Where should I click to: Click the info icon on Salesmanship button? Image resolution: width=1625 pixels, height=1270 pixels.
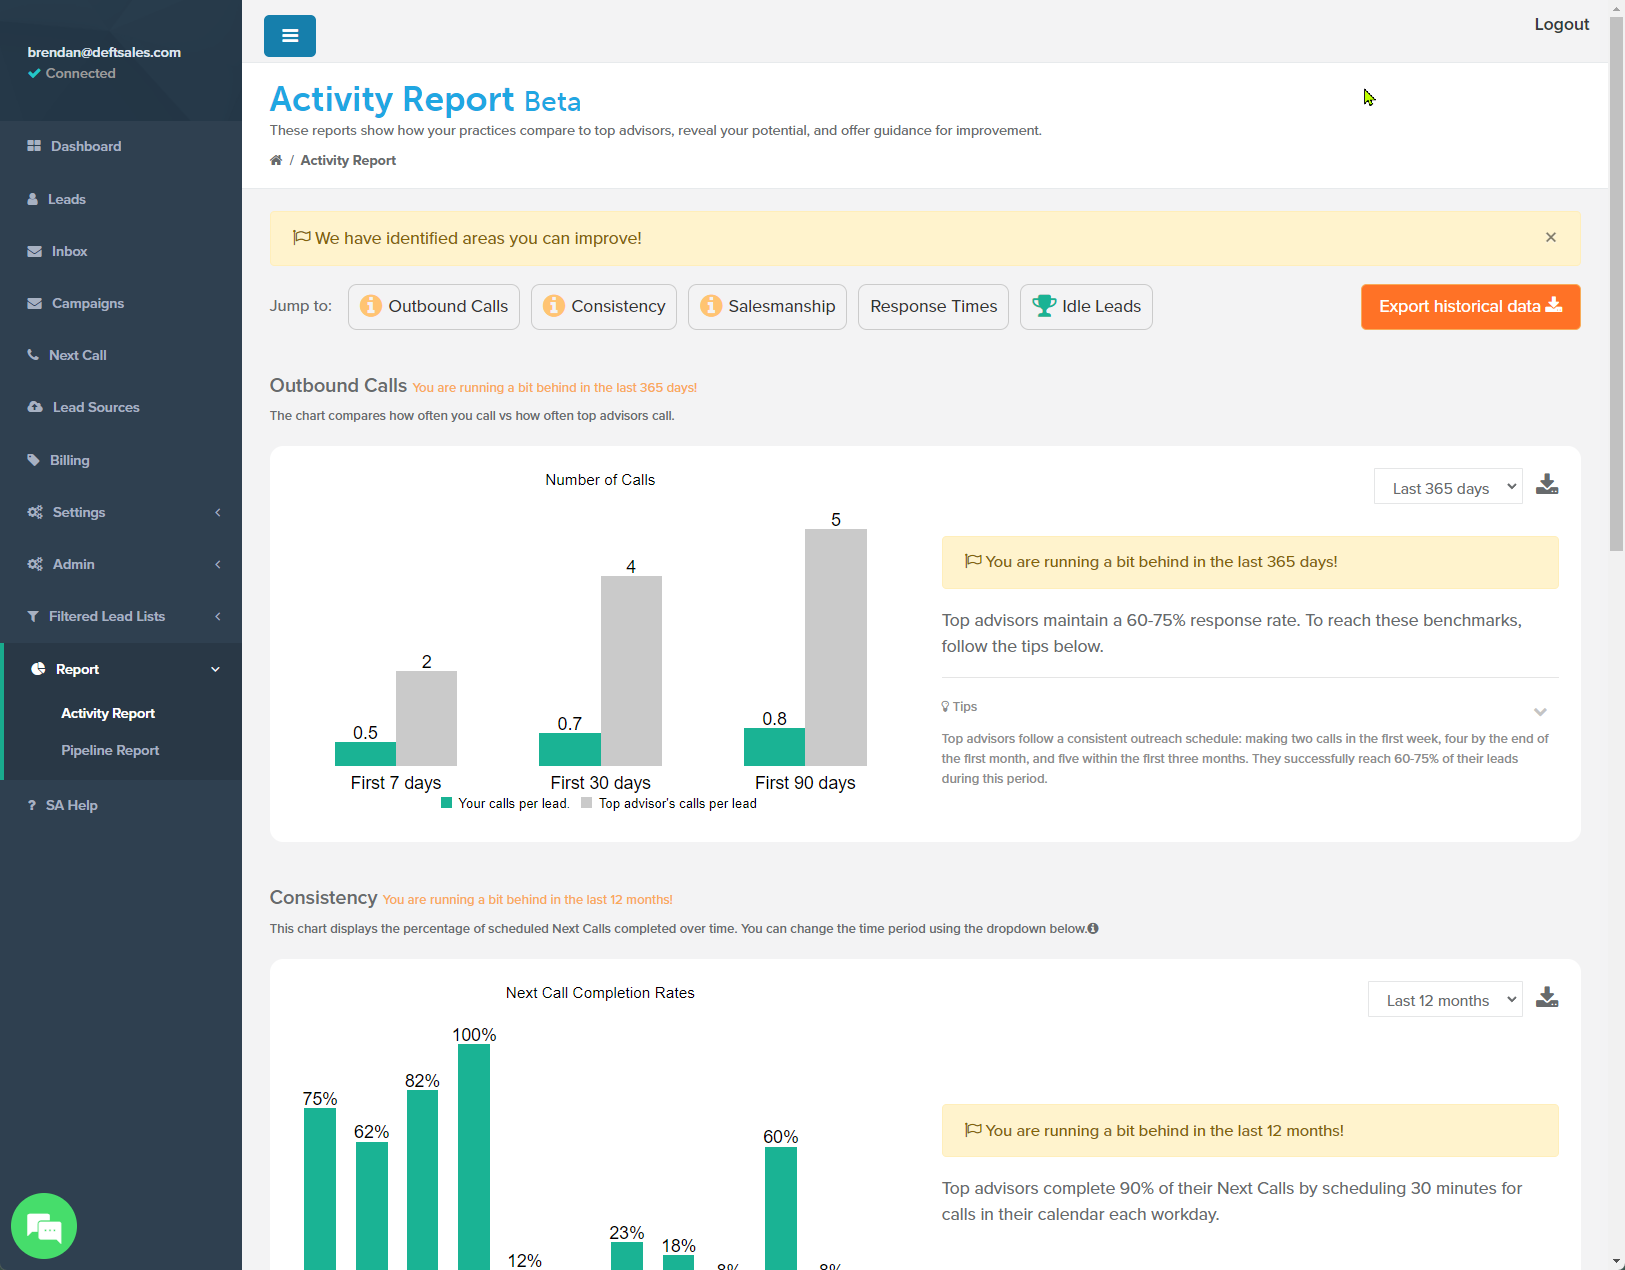[711, 306]
